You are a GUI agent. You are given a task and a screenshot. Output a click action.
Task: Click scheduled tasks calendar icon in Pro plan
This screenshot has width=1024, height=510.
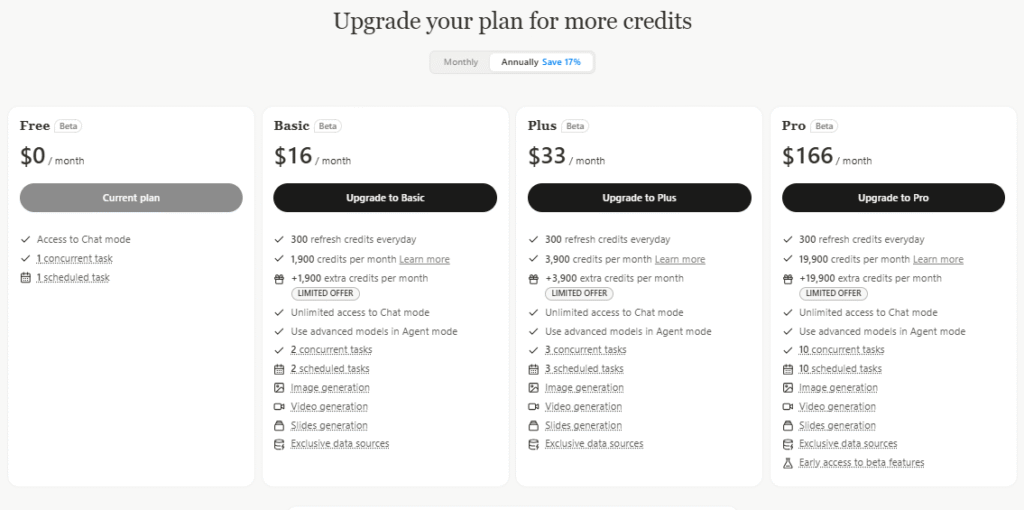(788, 369)
